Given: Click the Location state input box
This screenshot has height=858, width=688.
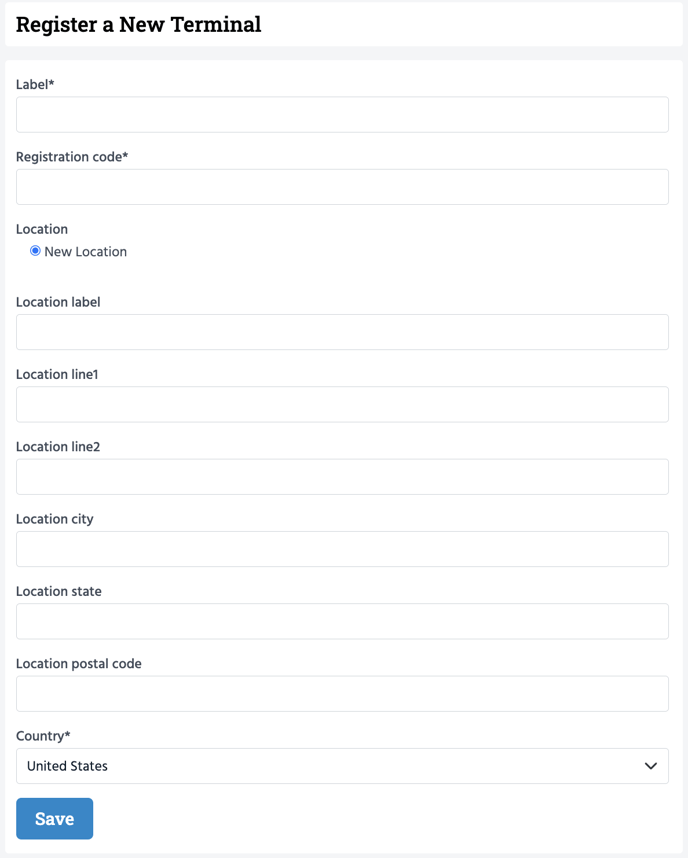Looking at the screenshot, I should click(342, 621).
